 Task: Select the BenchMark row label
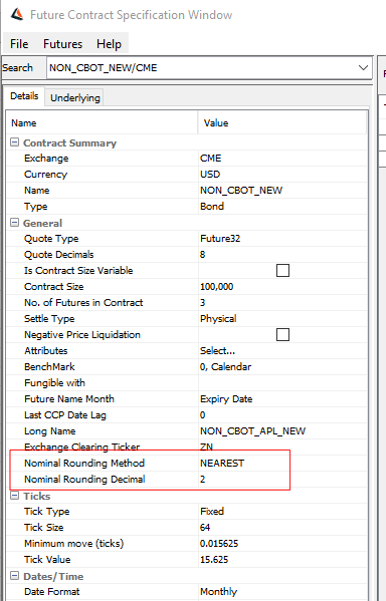(x=49, y=367)
